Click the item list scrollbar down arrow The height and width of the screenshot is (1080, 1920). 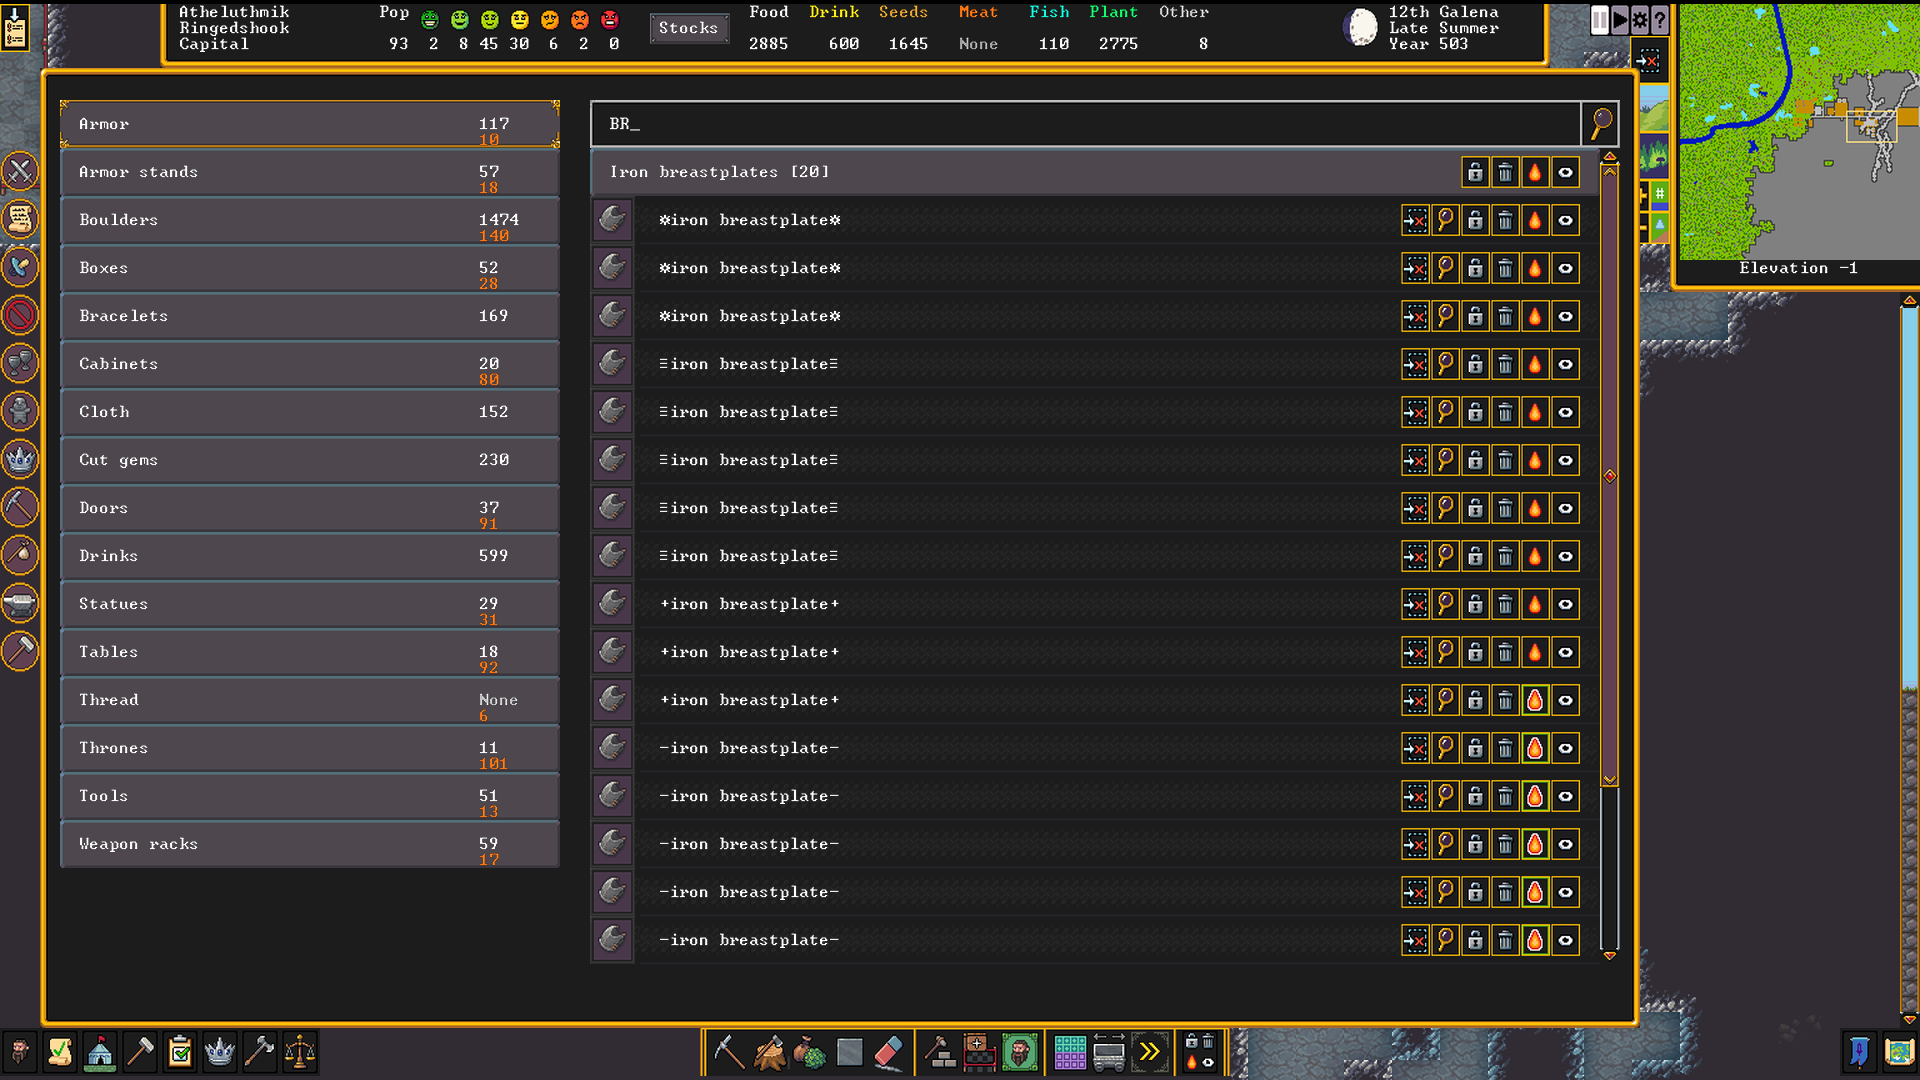point(1610,956)
